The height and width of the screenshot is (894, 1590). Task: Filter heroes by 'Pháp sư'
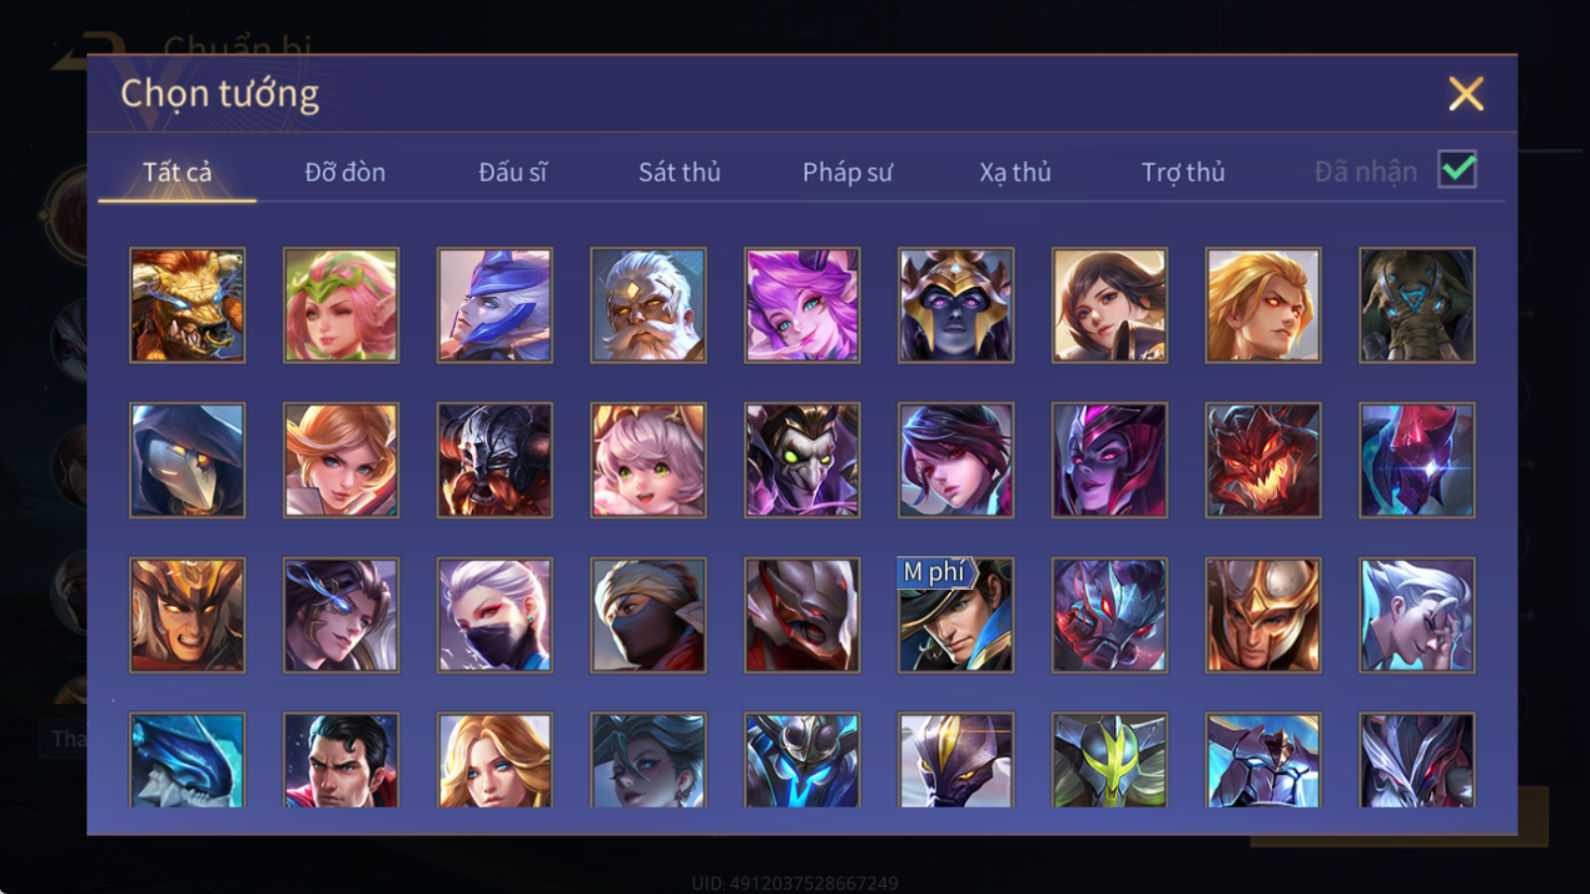tap(847, 172)
